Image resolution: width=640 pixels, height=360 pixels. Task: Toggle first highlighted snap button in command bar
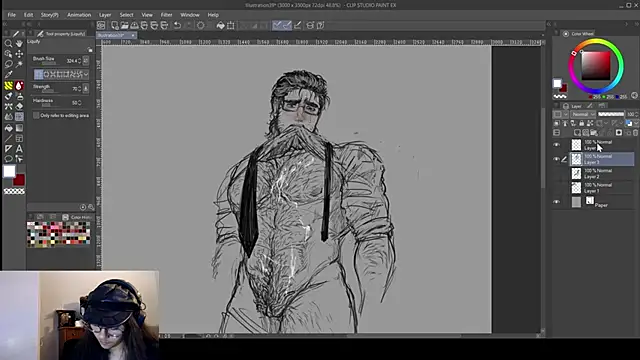point(277,25)
